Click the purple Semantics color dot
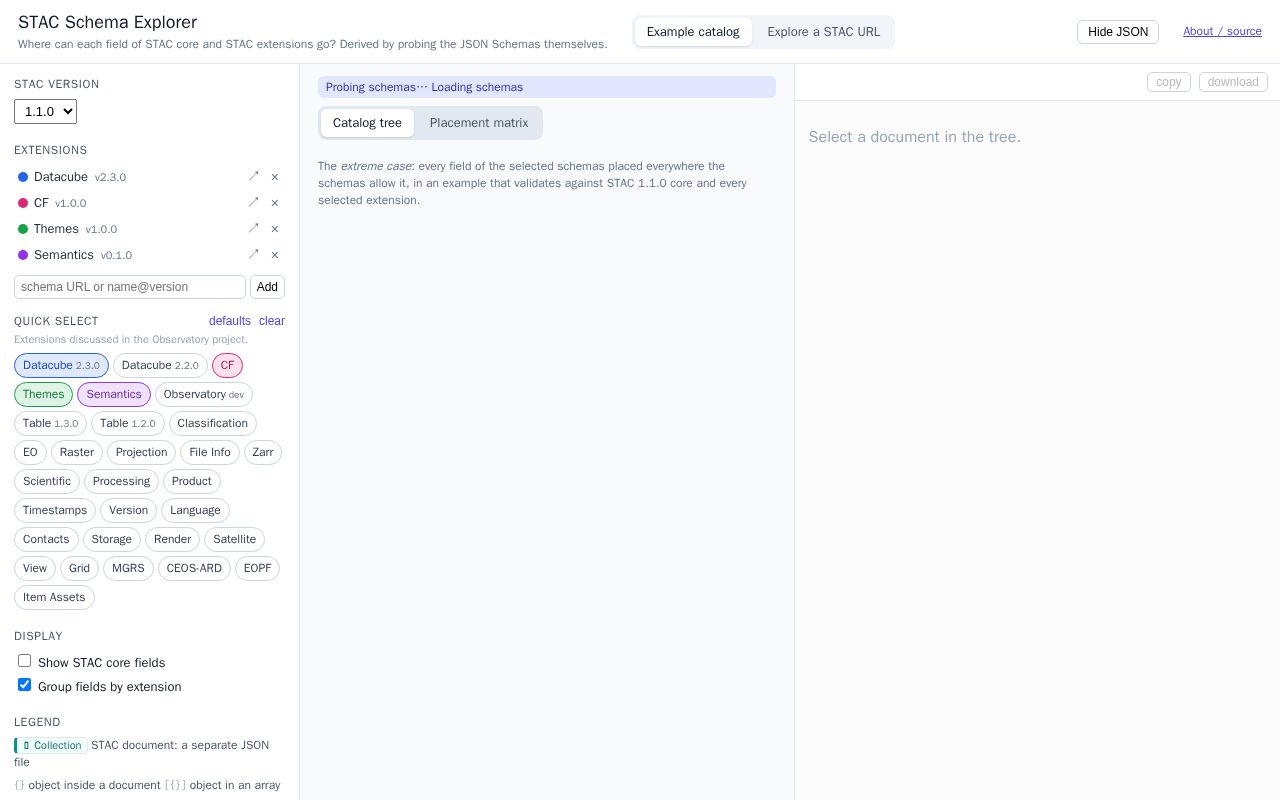Screen dimensions: 1280x800 (x=23, y=255)
